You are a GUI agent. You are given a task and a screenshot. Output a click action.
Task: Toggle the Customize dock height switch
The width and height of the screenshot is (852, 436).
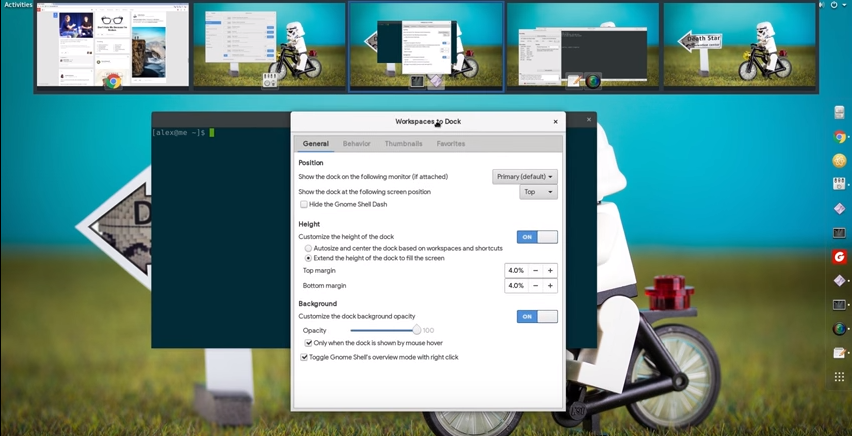(537, 237)
